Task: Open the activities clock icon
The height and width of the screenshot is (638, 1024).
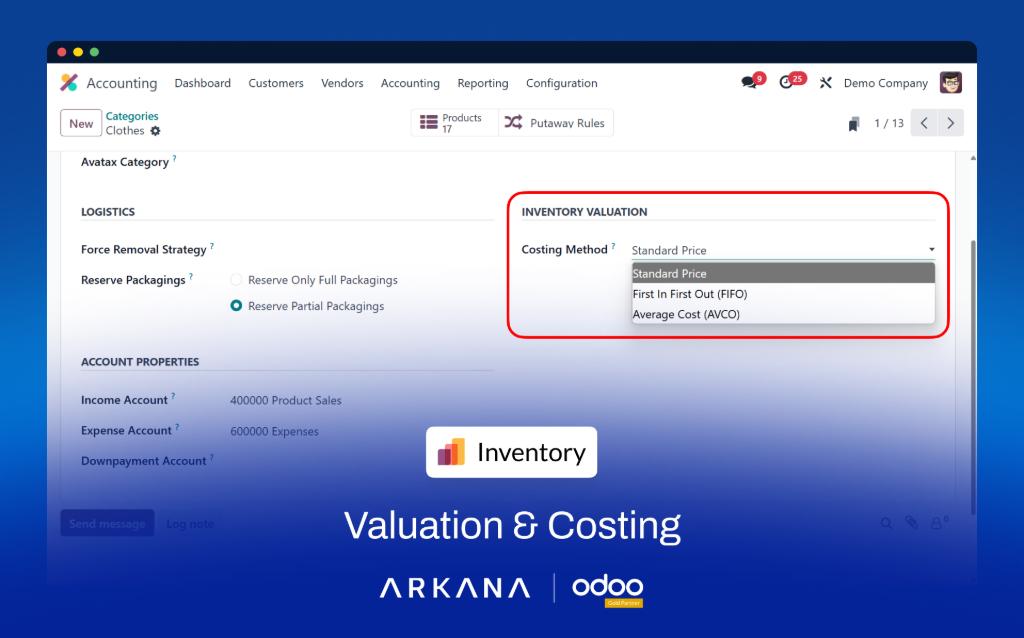Action: tap(786, 82)
